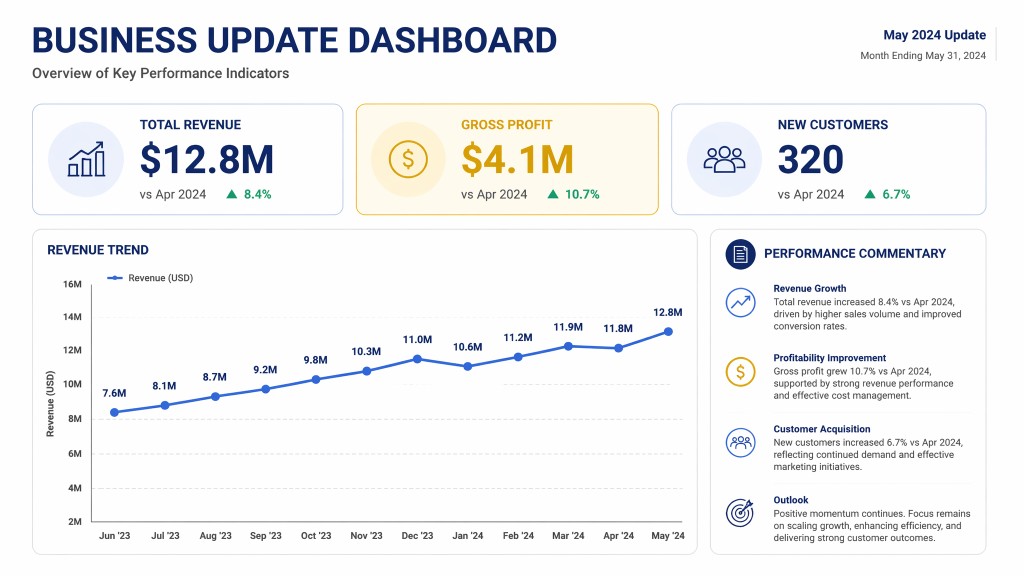Click vs Apr 2024 in the Gross Profit card
Viewport: 1024px width, 576px height.
(x=494, y=194)
